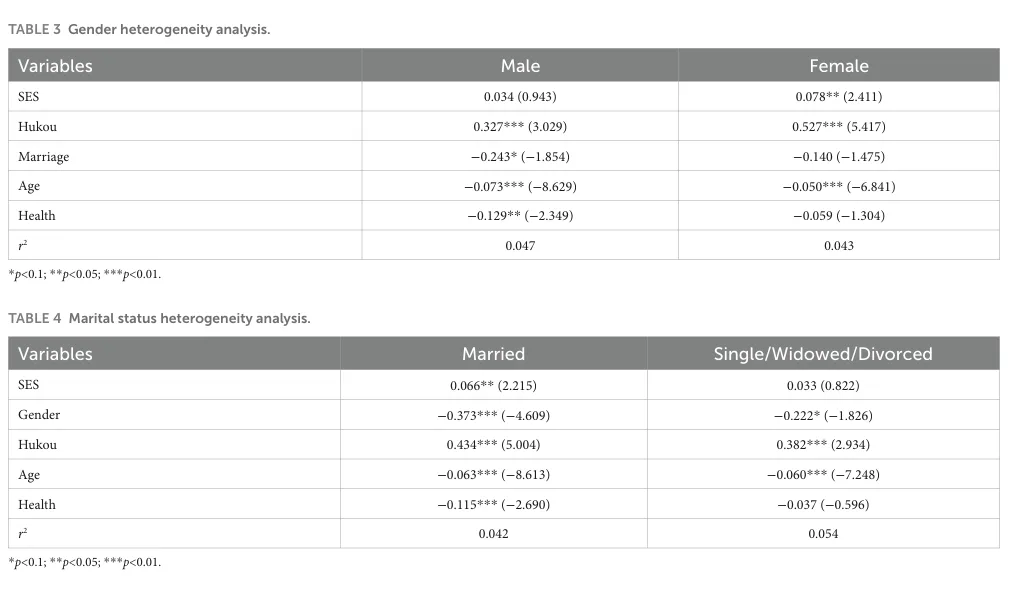This screenshot has height=589, width=1023.
Task: Select the Male column header
Action: 520,66
